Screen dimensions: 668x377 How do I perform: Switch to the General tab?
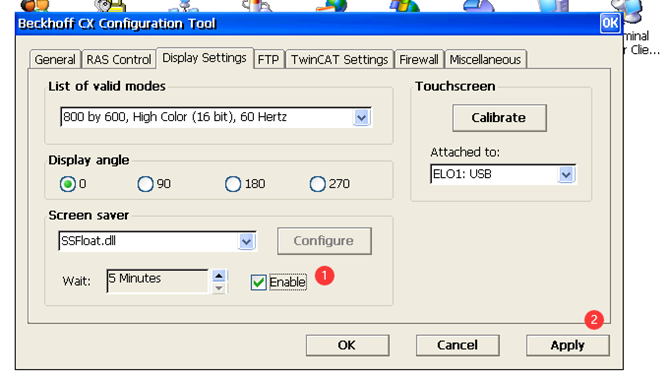(x=55, y=59)
